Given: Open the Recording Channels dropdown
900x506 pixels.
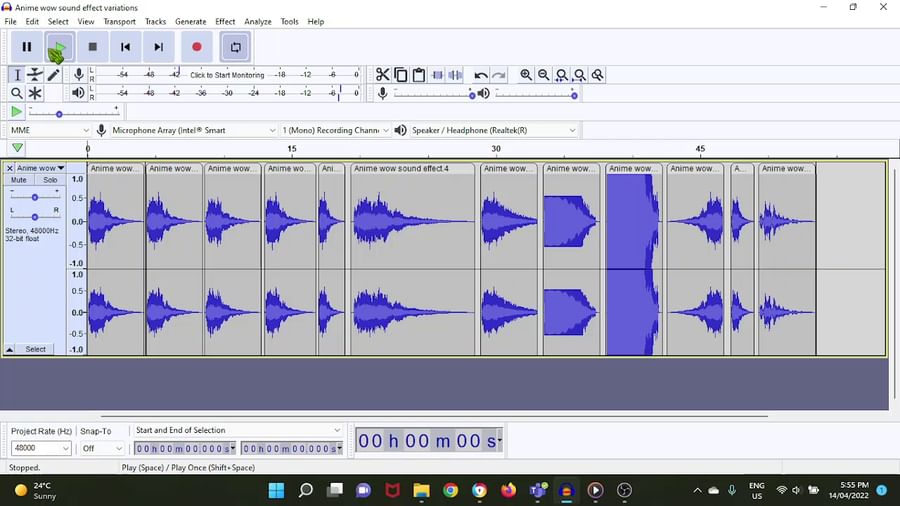Looking at the screenshot, I should [x=335, y=130].
